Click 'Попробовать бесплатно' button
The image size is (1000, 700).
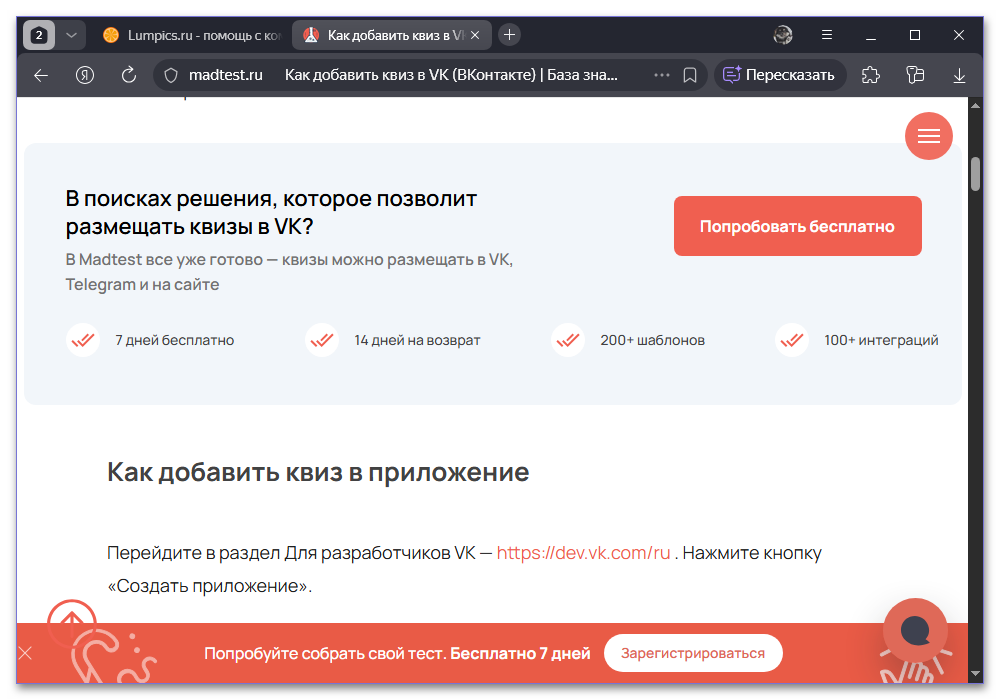(x=797, y=226)
